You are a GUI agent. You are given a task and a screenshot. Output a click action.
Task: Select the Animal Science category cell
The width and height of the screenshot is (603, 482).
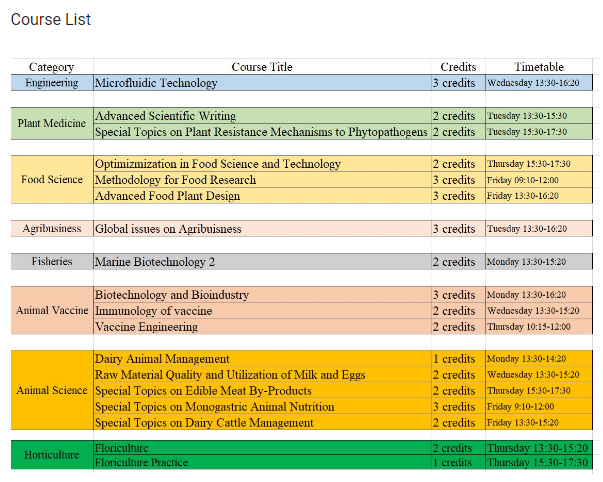click(x=52, y=391)
